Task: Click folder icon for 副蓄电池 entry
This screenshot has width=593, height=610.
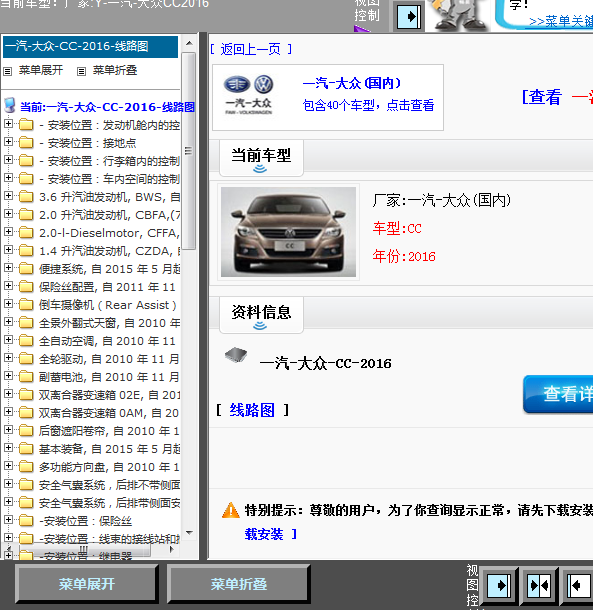Action: [26, 376]
